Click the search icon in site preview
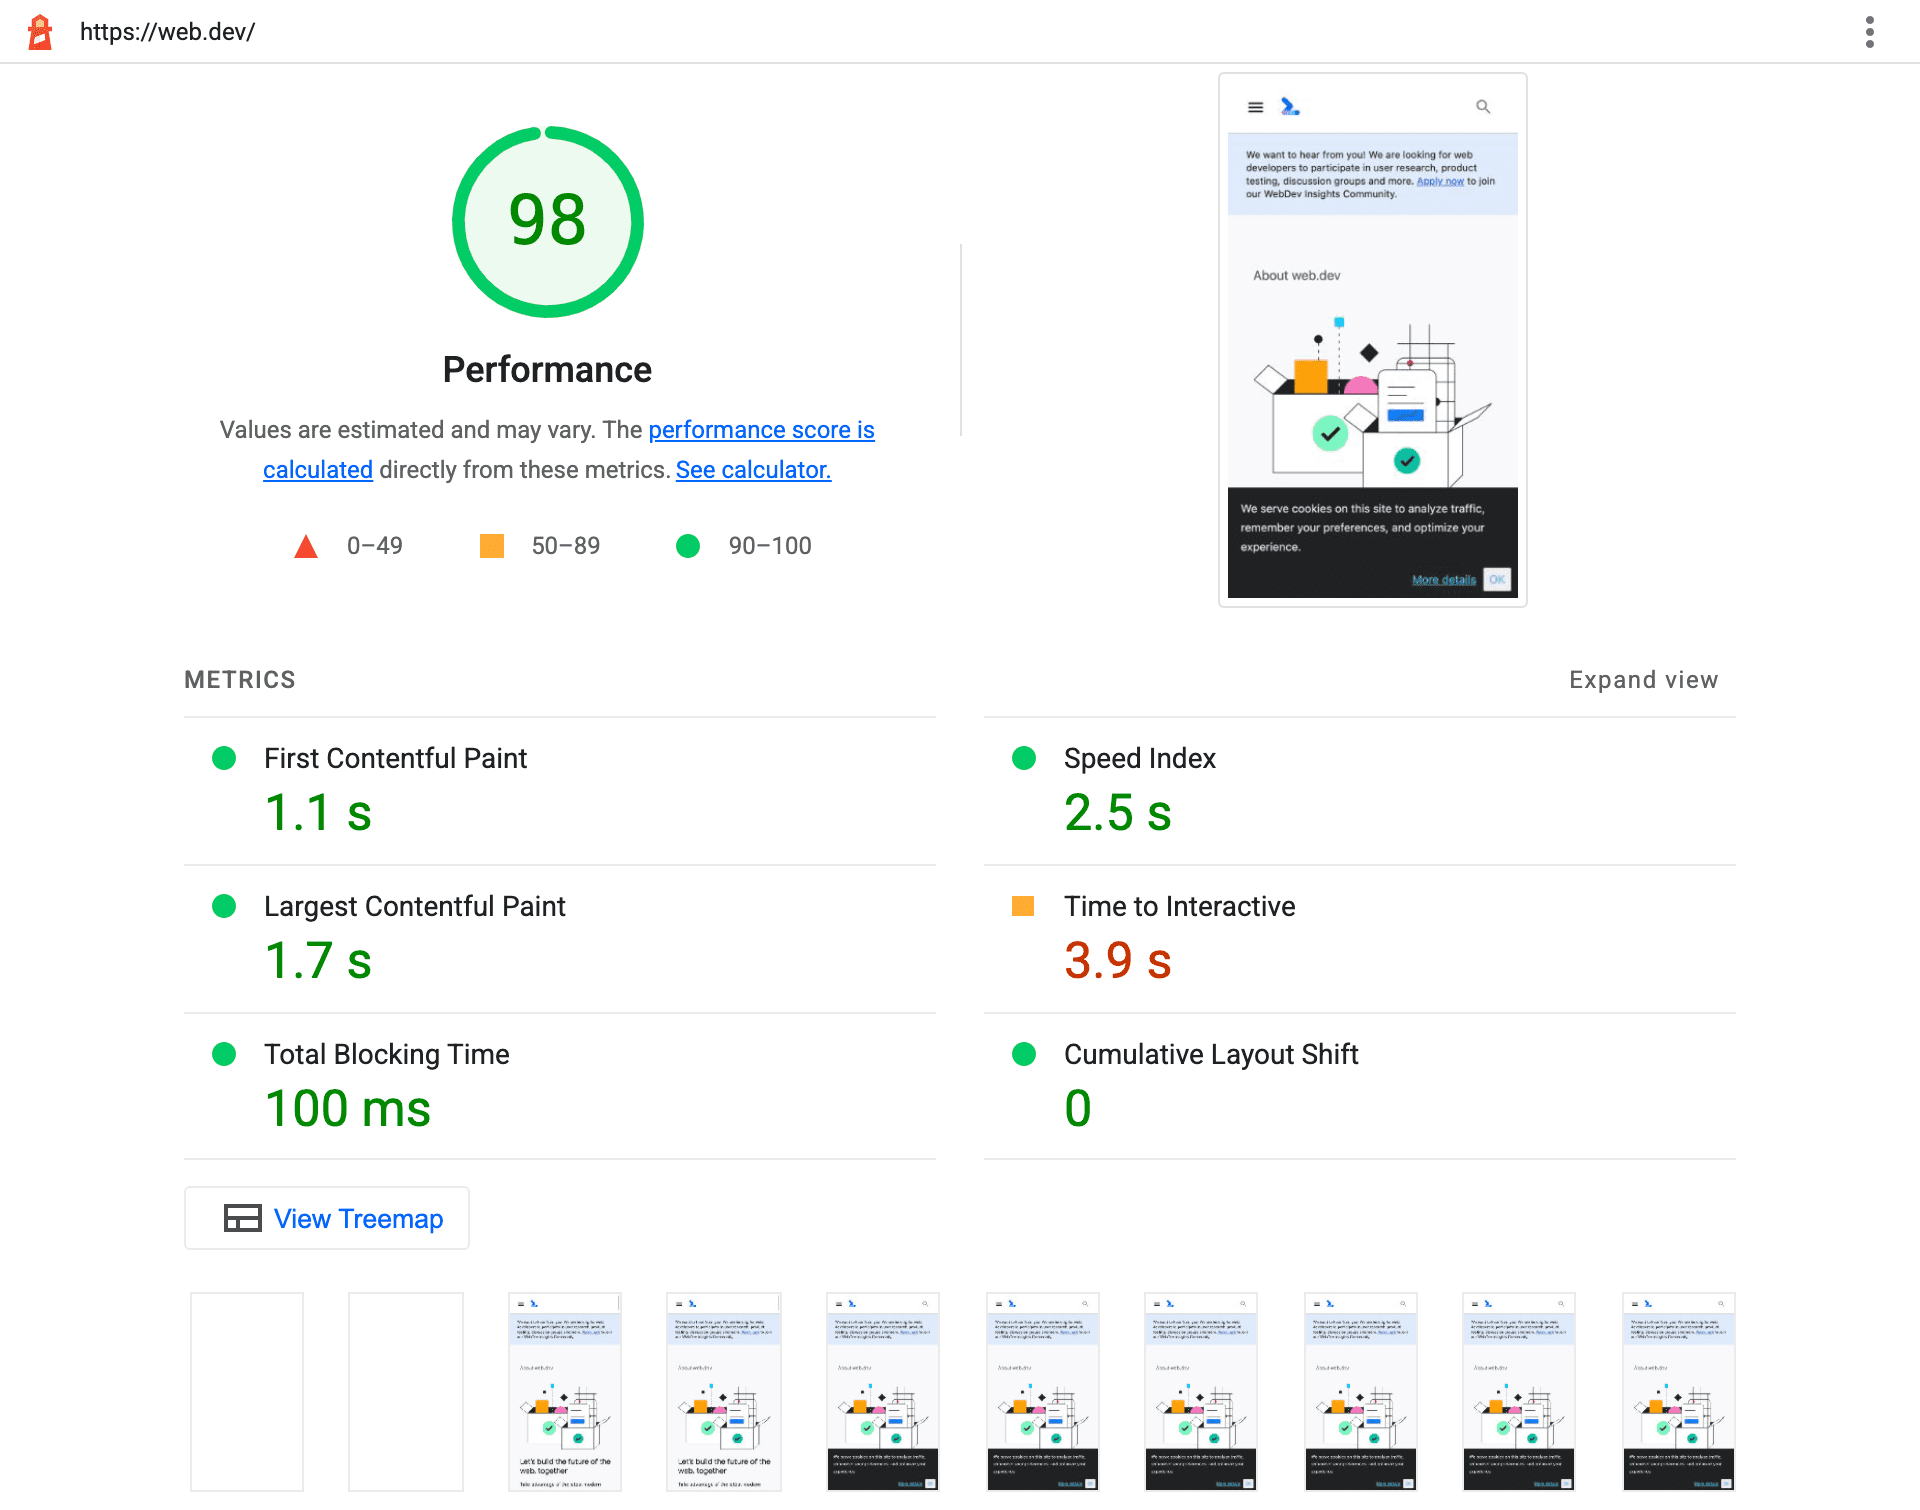1920x1510 pixels. (1482, 106)
